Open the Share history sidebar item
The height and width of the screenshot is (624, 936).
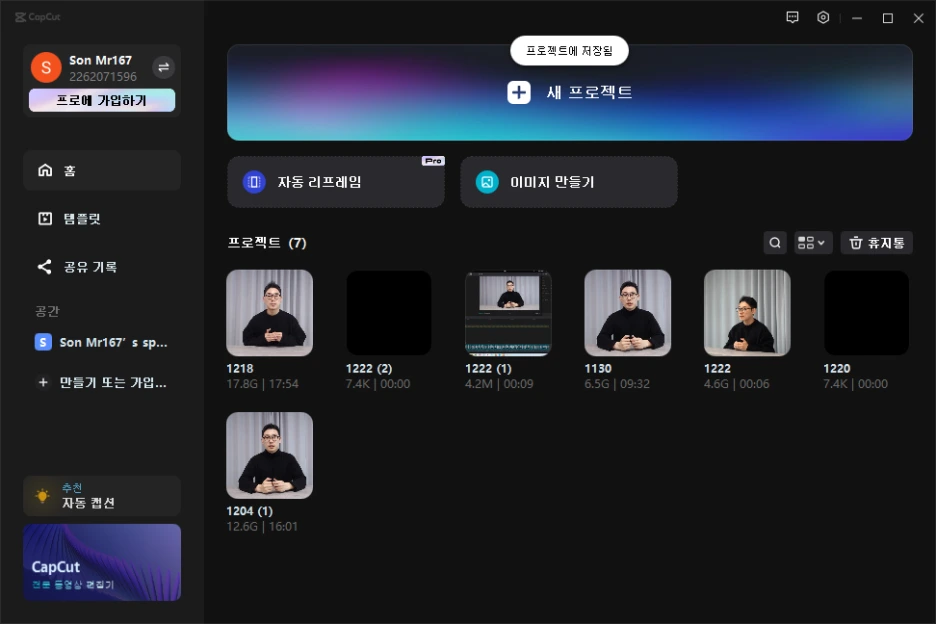click(102, 267)
